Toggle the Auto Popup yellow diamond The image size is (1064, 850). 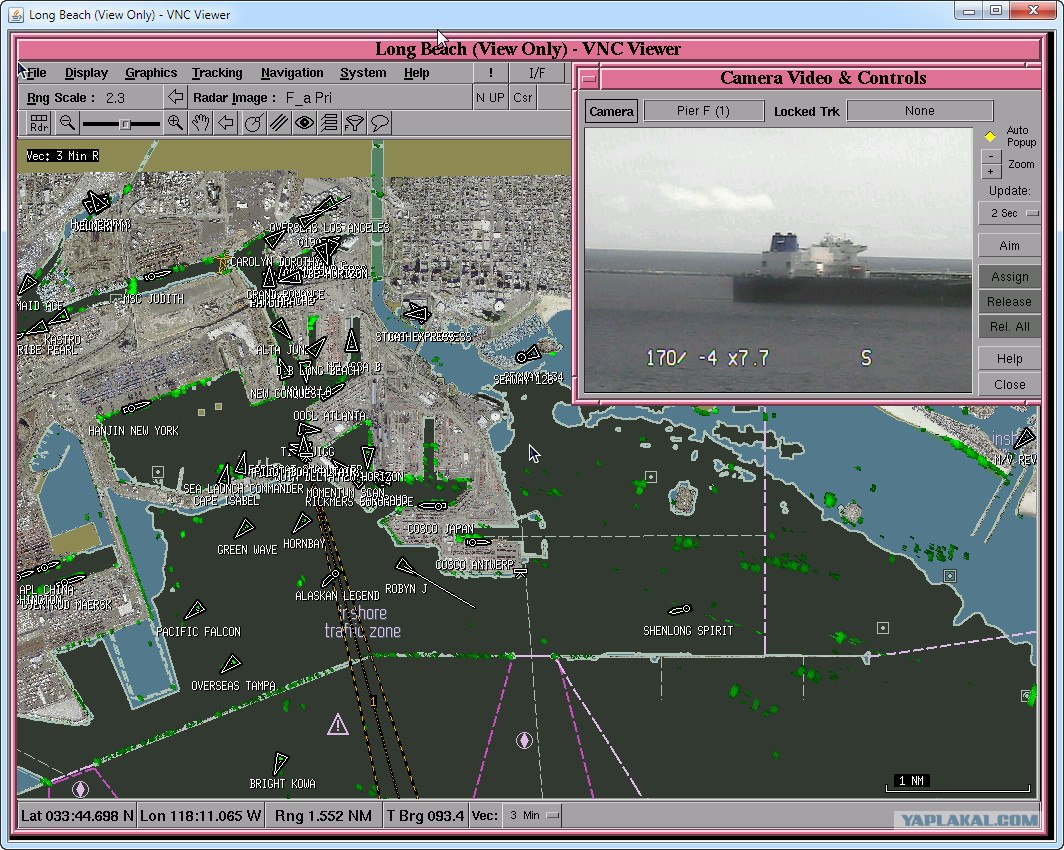coord(990,136)
